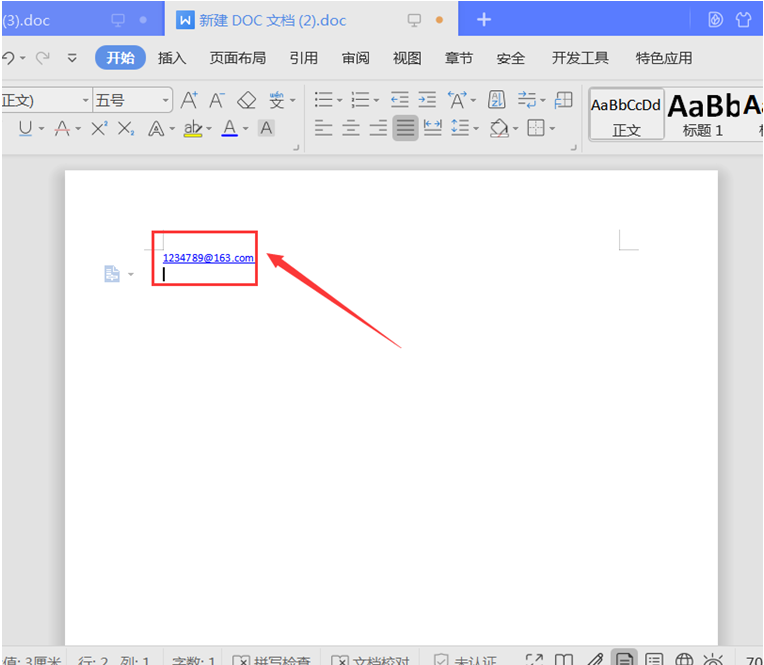Image resolution: width=764 pixels, height=665 pixels.
Task: Open the 插入 ribbon tab
Action: [x=172, y=58]
